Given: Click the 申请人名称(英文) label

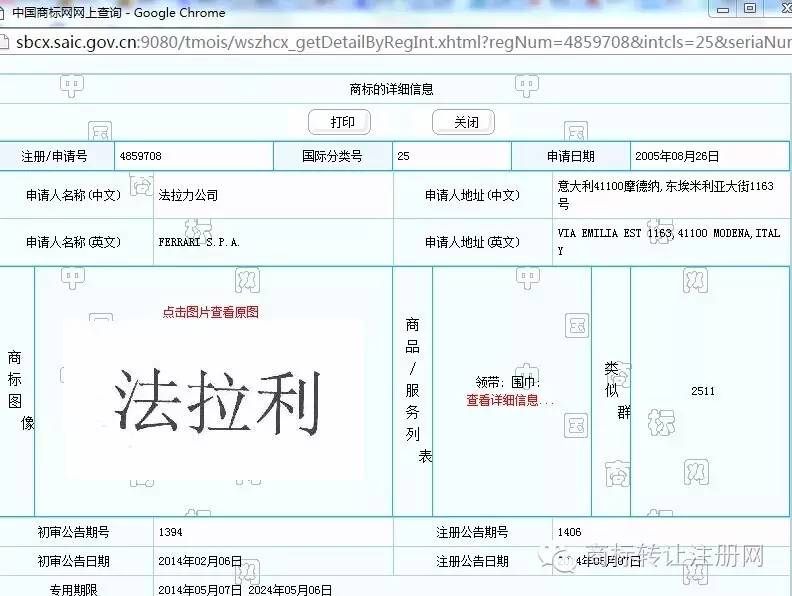Looking at the screenshot, I should coord(73,242).
